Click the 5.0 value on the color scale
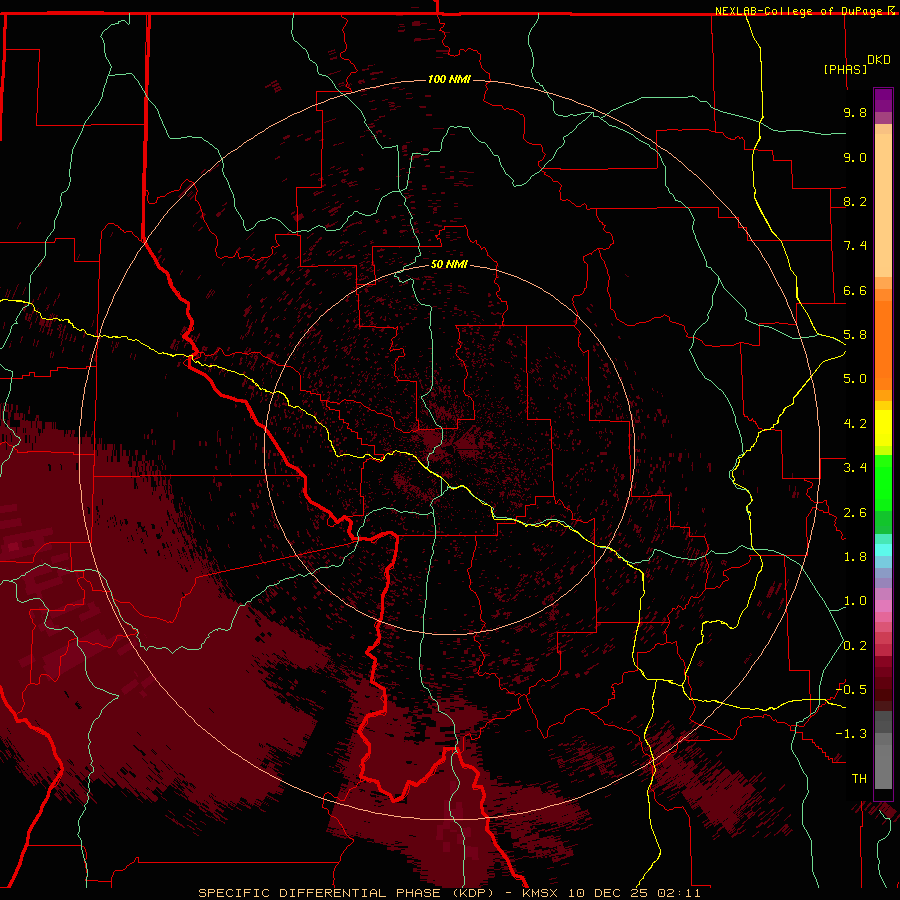900x900 pixels. coord(855,379)
